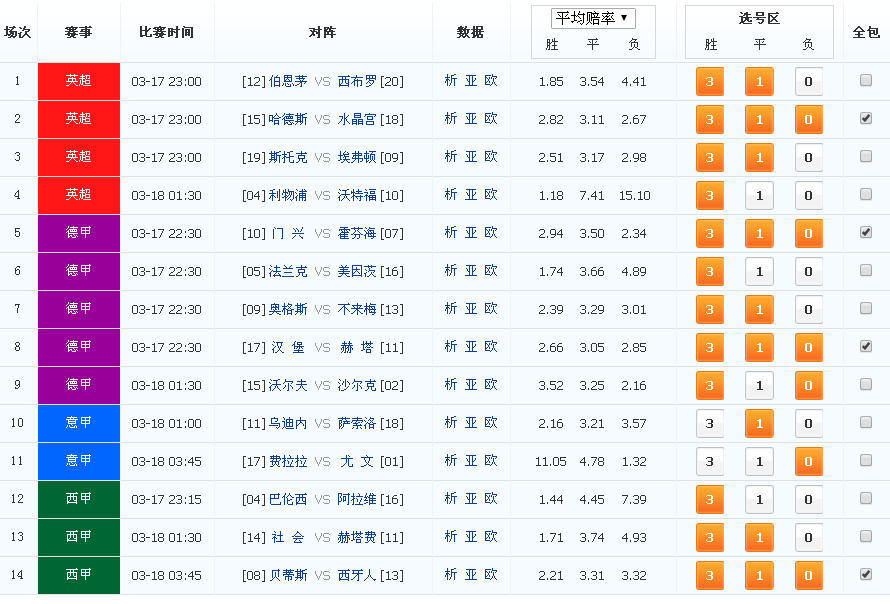Click the win odds 11.05 for 费拉拉
Screen dimensions: 890x604
click(x=551, y=462)
